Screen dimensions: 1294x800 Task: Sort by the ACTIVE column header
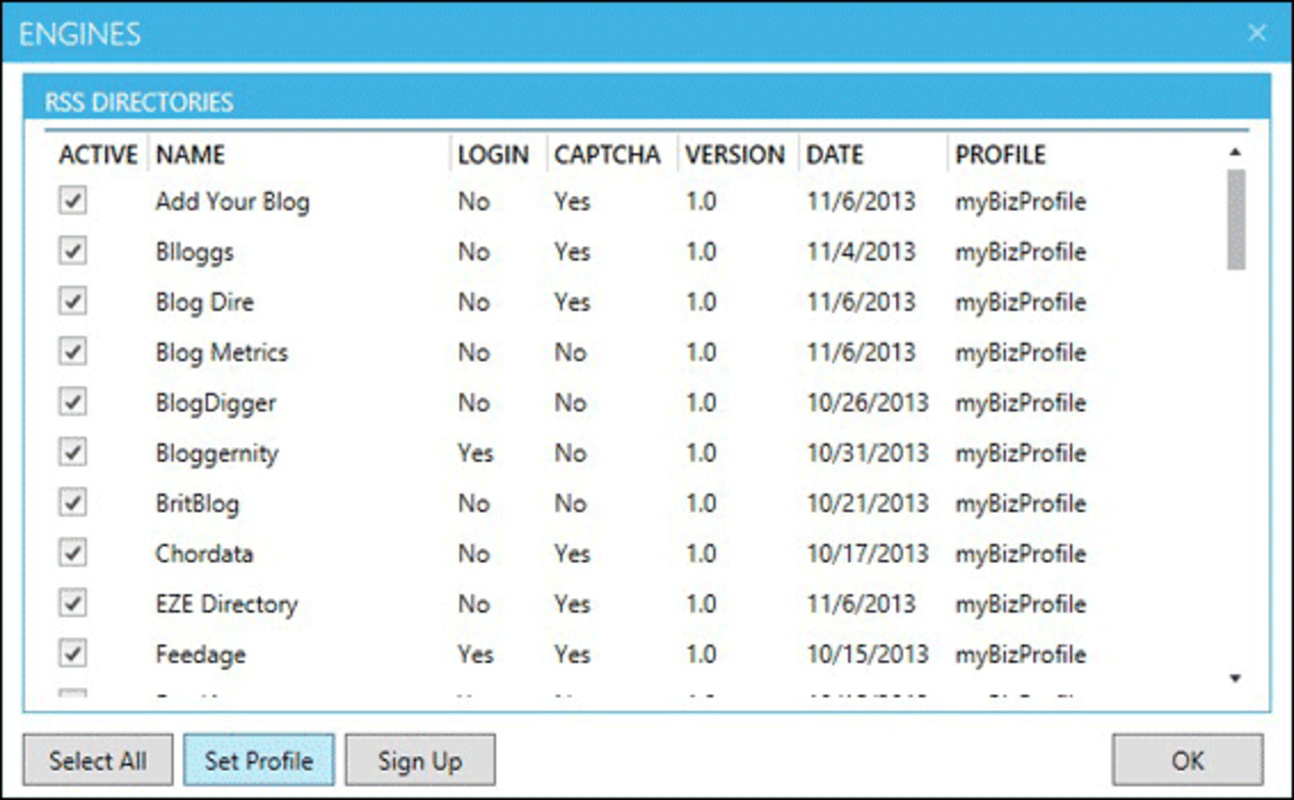point(98,155)
